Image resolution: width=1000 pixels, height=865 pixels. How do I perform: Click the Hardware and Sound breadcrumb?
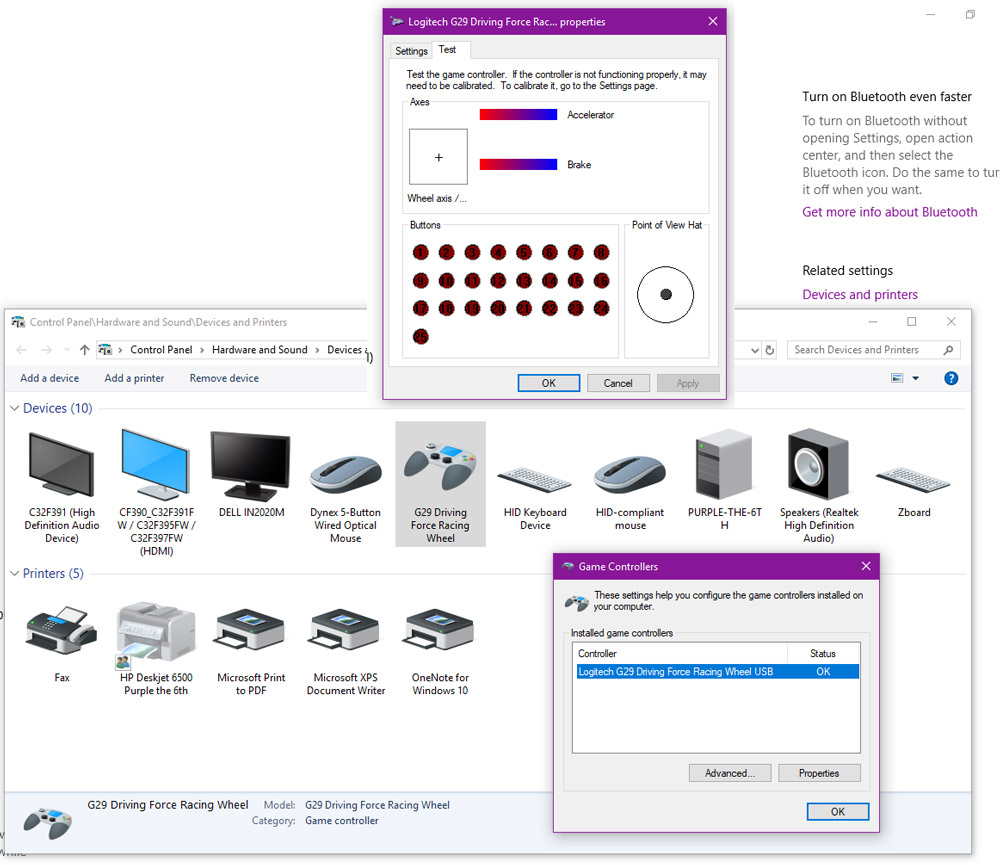coord(260,350)
